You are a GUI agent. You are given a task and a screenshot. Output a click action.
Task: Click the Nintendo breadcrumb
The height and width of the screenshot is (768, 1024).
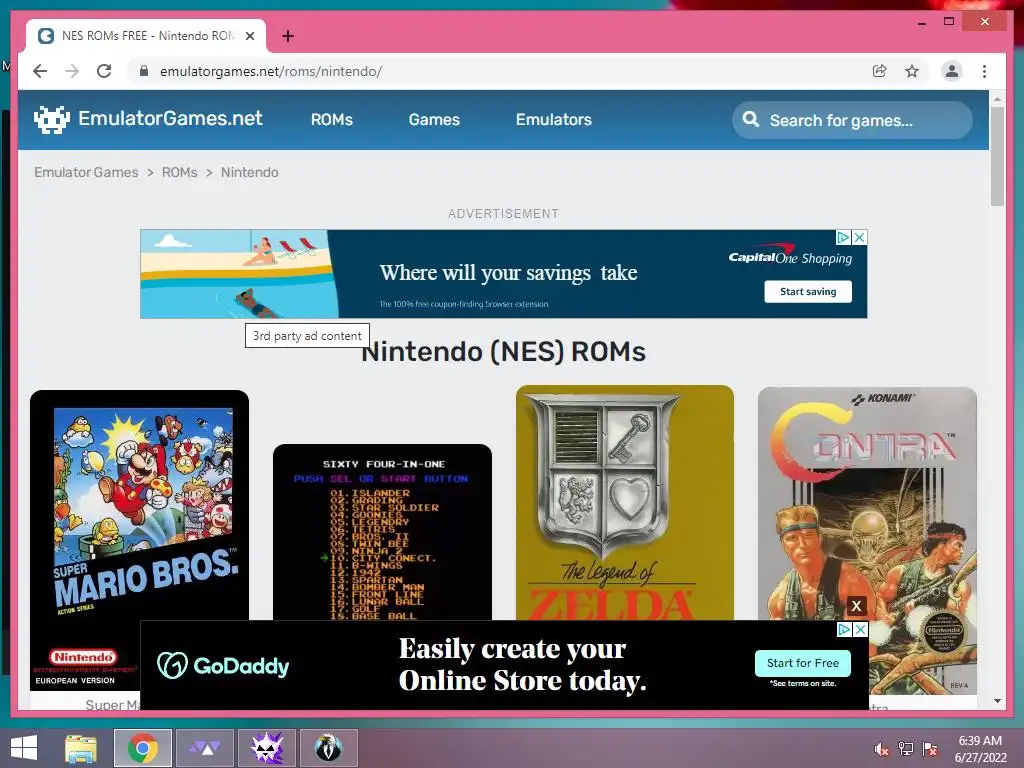coord(249,172)
